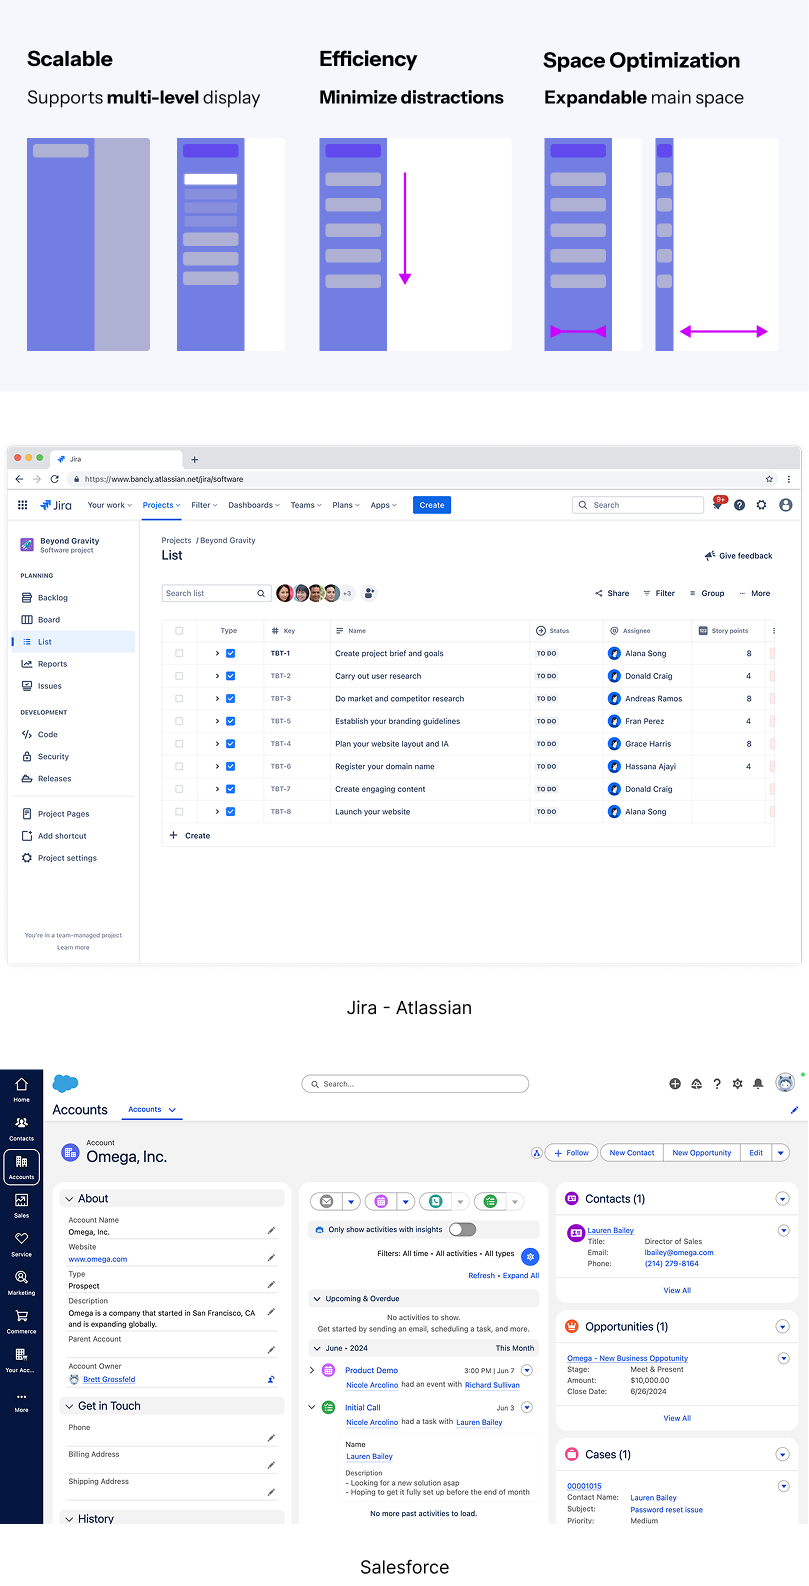
Task: Open Commerce cart icon in Salesforce sidebar
Action: (21, 1321)
